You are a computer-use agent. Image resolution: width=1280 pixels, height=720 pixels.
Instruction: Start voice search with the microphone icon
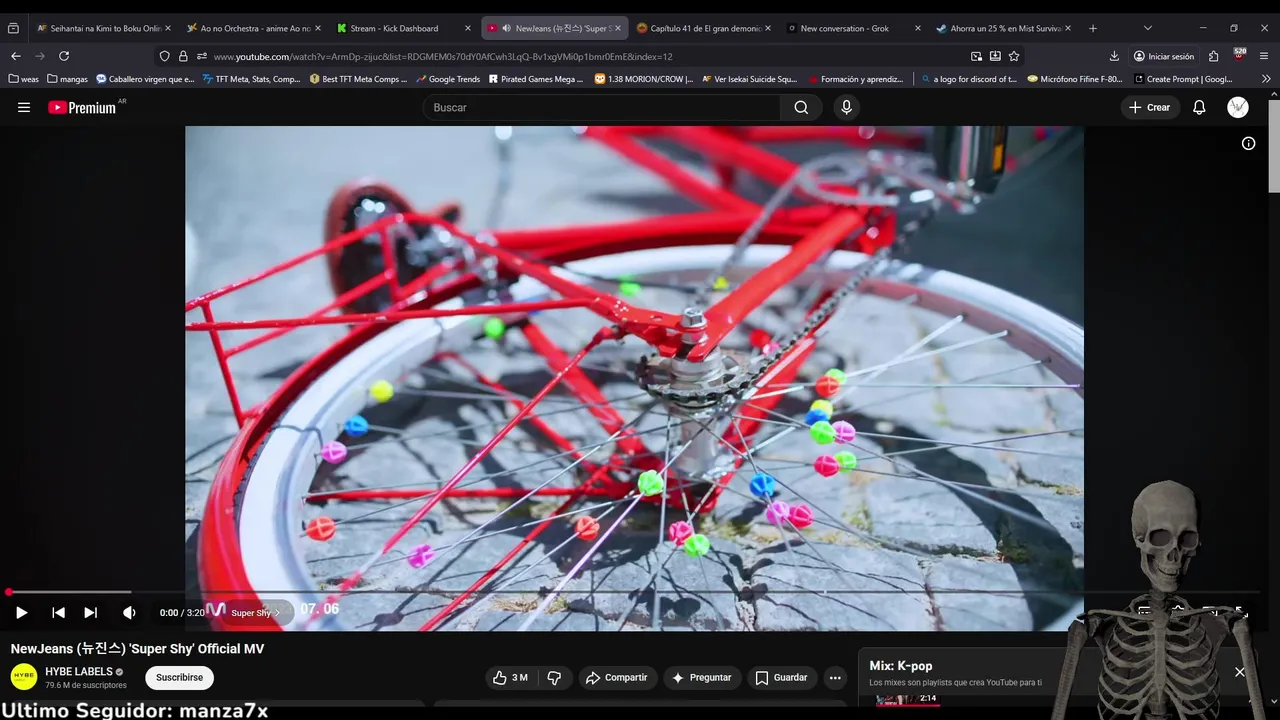tap(846, 108)
